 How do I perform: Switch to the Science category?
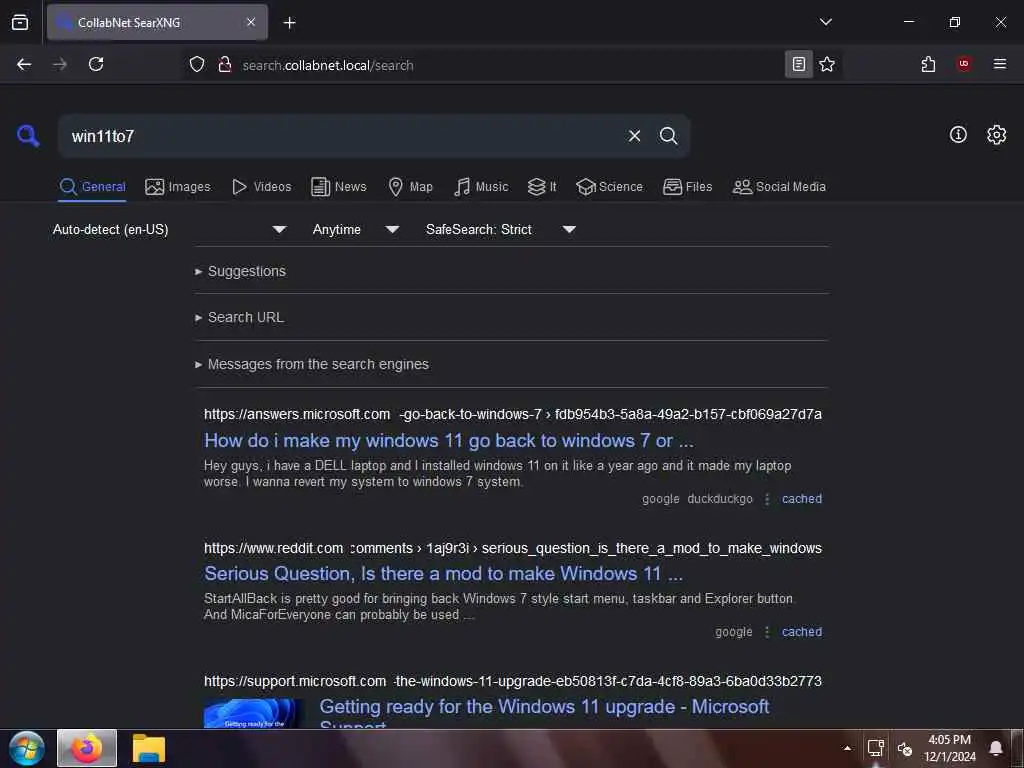click(609, 187)
